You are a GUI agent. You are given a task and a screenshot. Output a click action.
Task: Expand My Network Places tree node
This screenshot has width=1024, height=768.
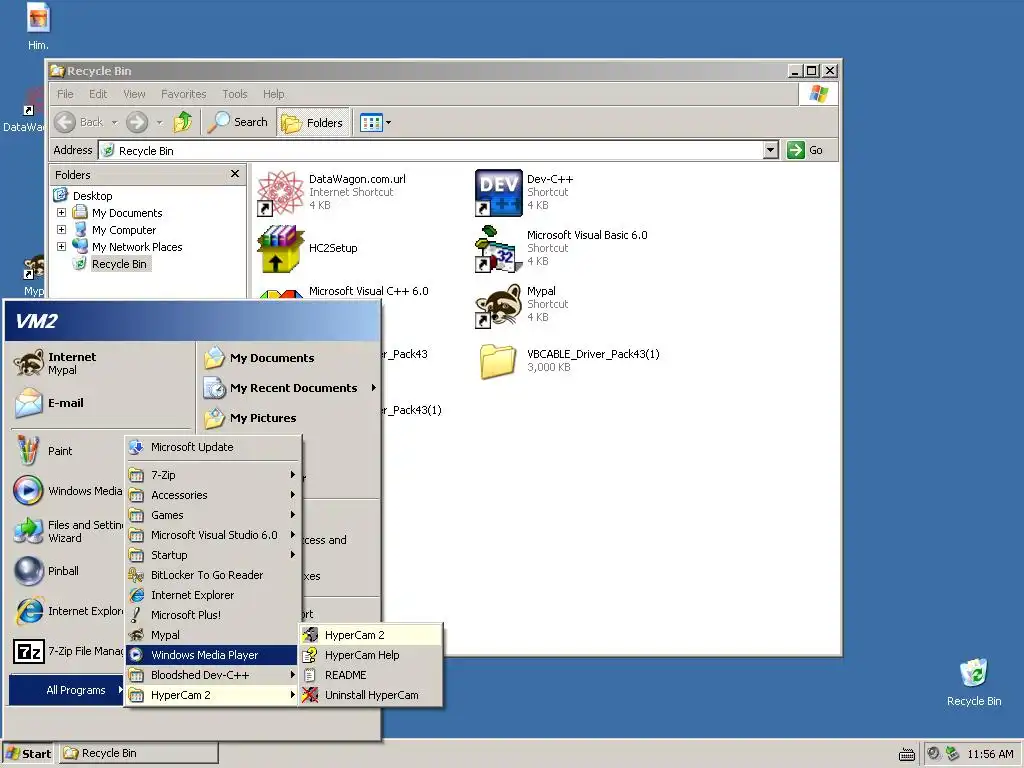click(61, 246)
